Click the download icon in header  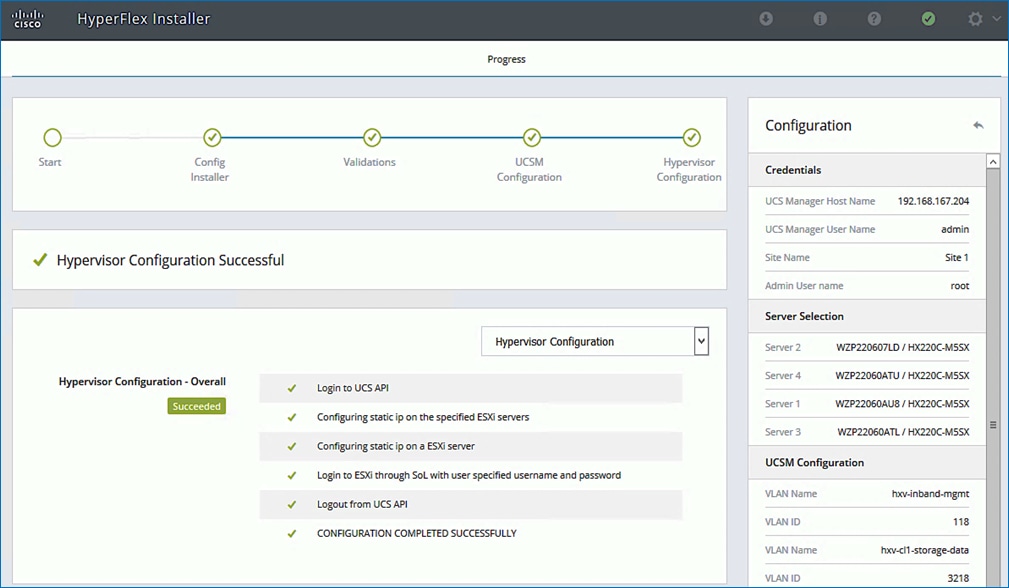tap(766, 19)
